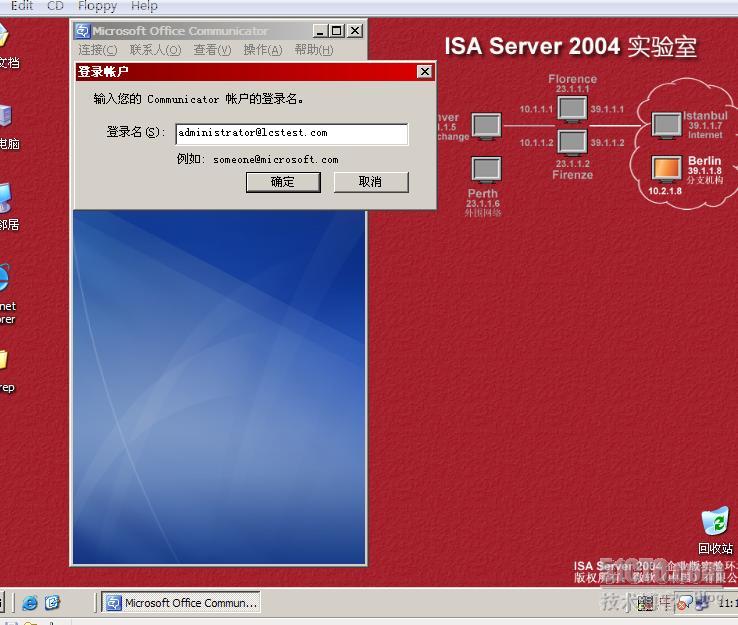The image size is (738, 625).
Task: Open the 联系人(O) menu in Communicator
Action: coord(155,50)
